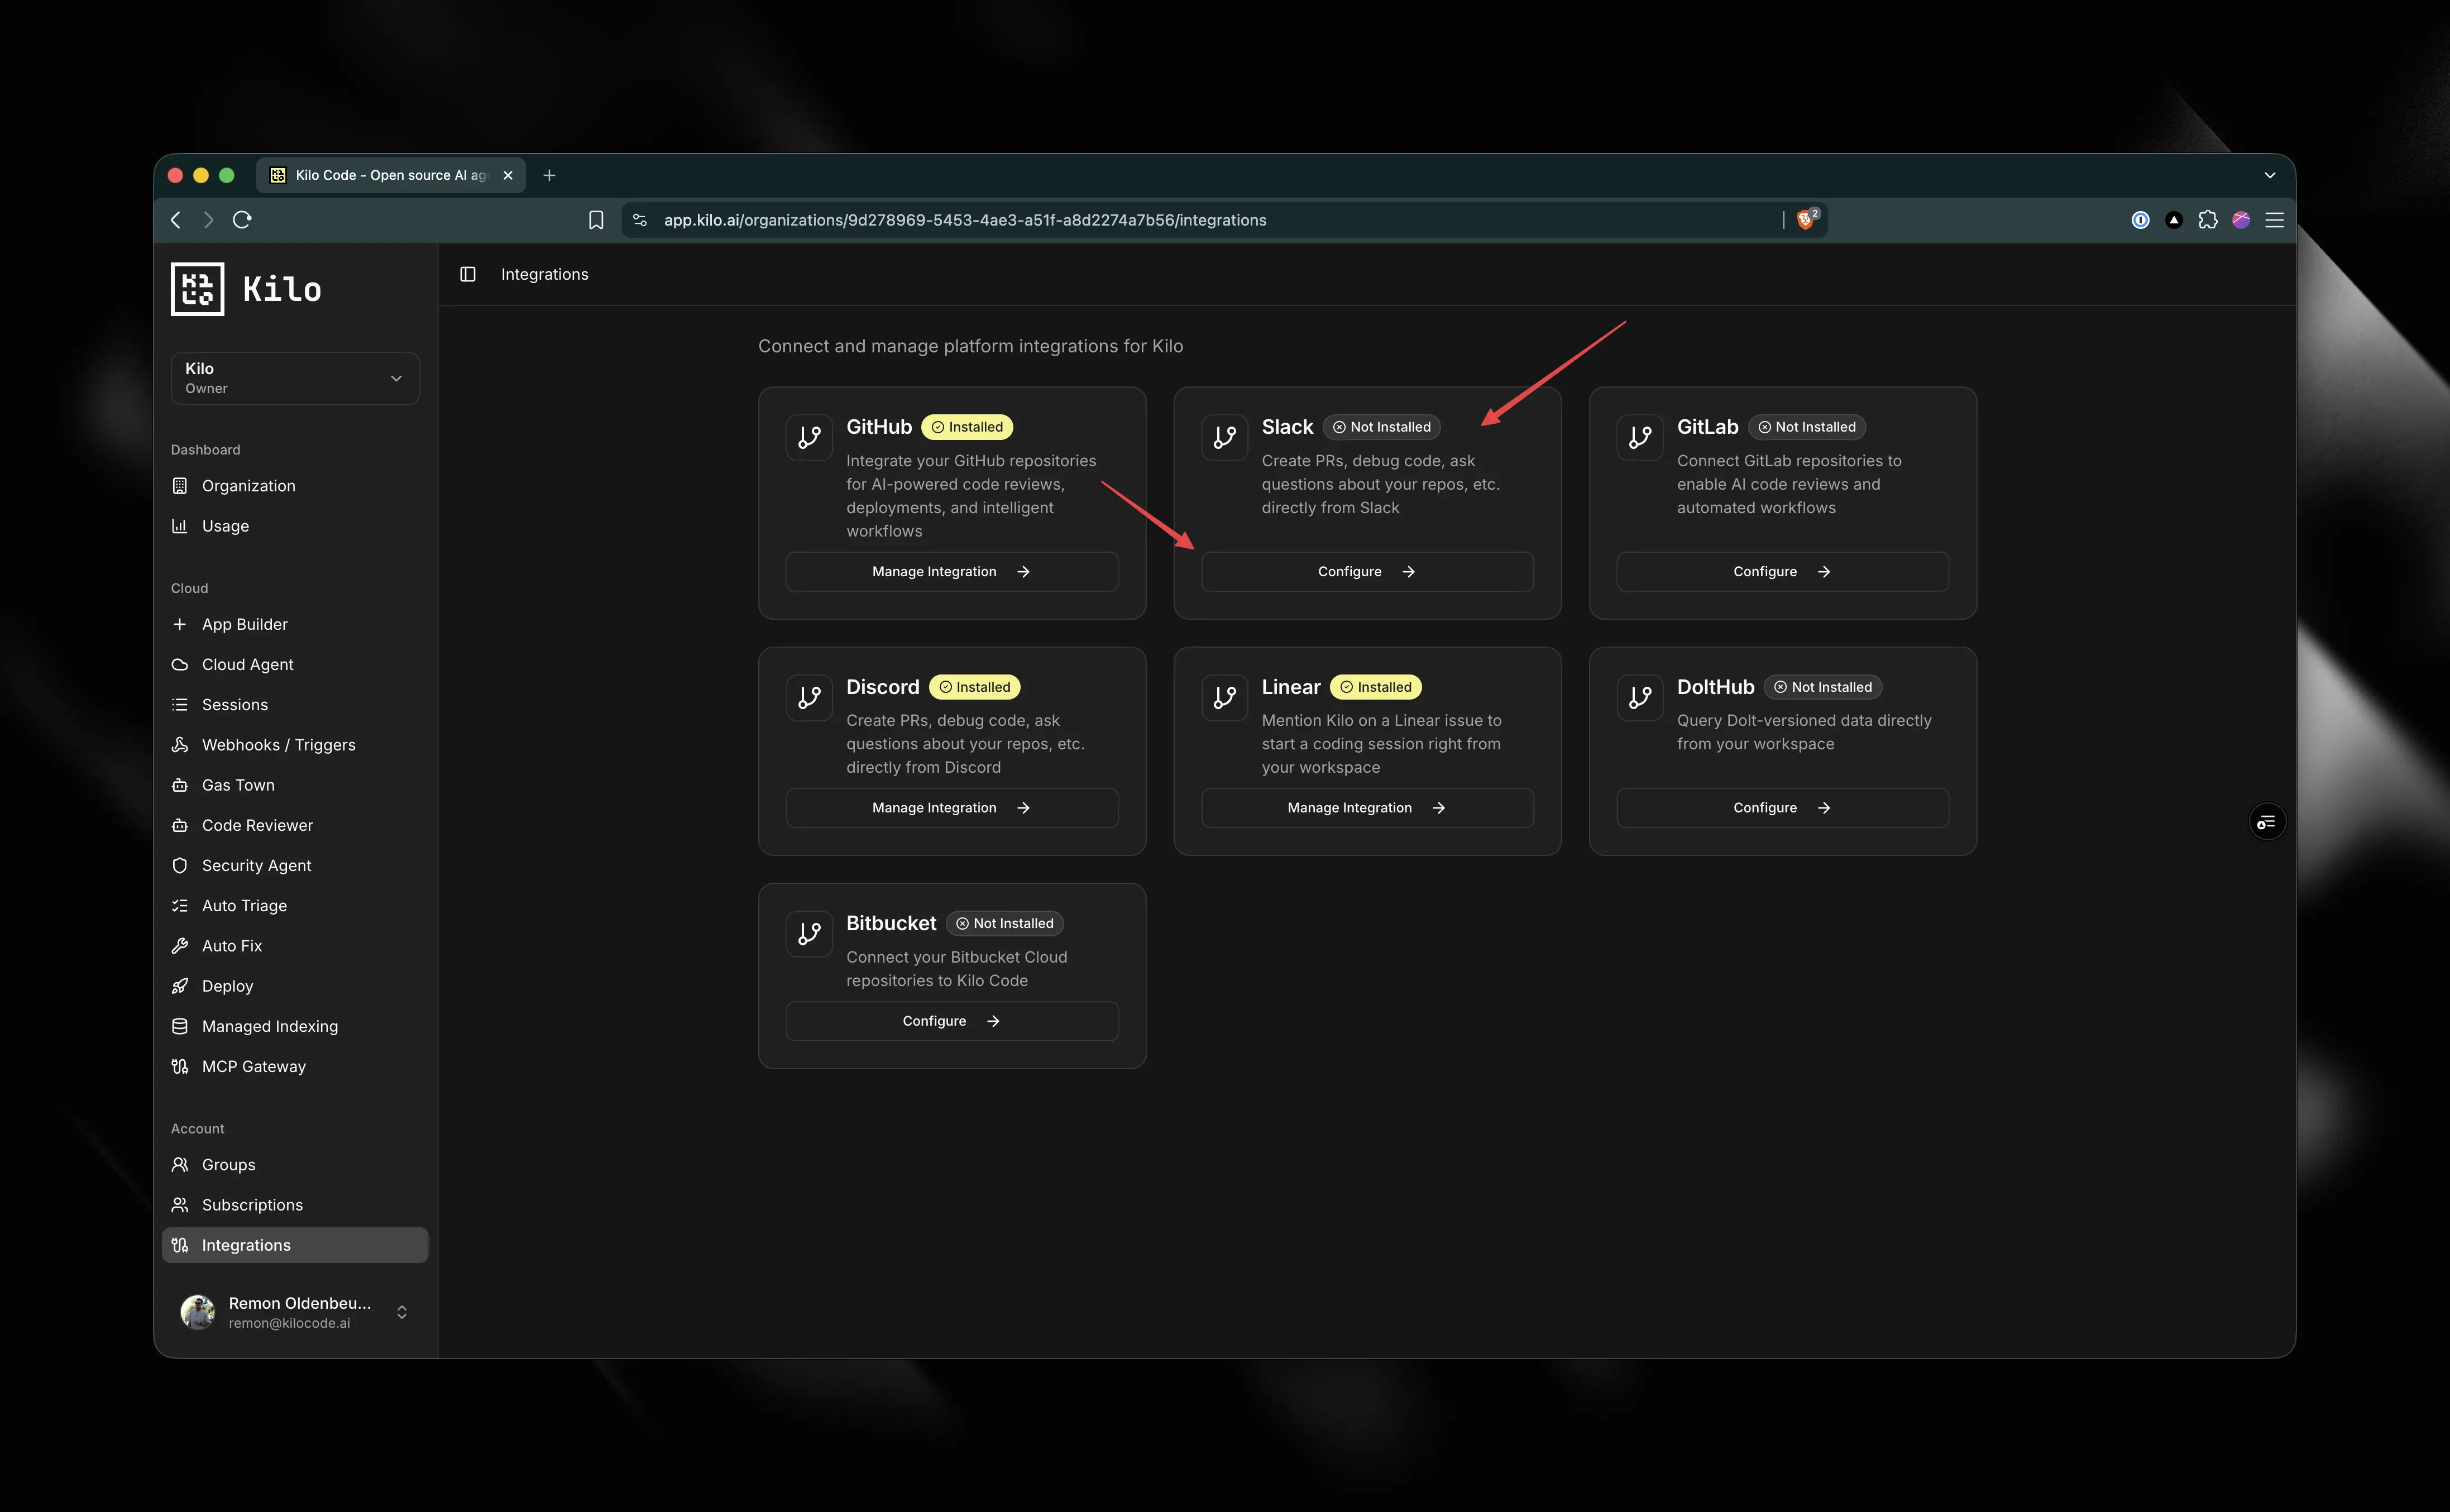Open Groups in the sidebar
Screen dimensions: 2450x1512
295,1165
